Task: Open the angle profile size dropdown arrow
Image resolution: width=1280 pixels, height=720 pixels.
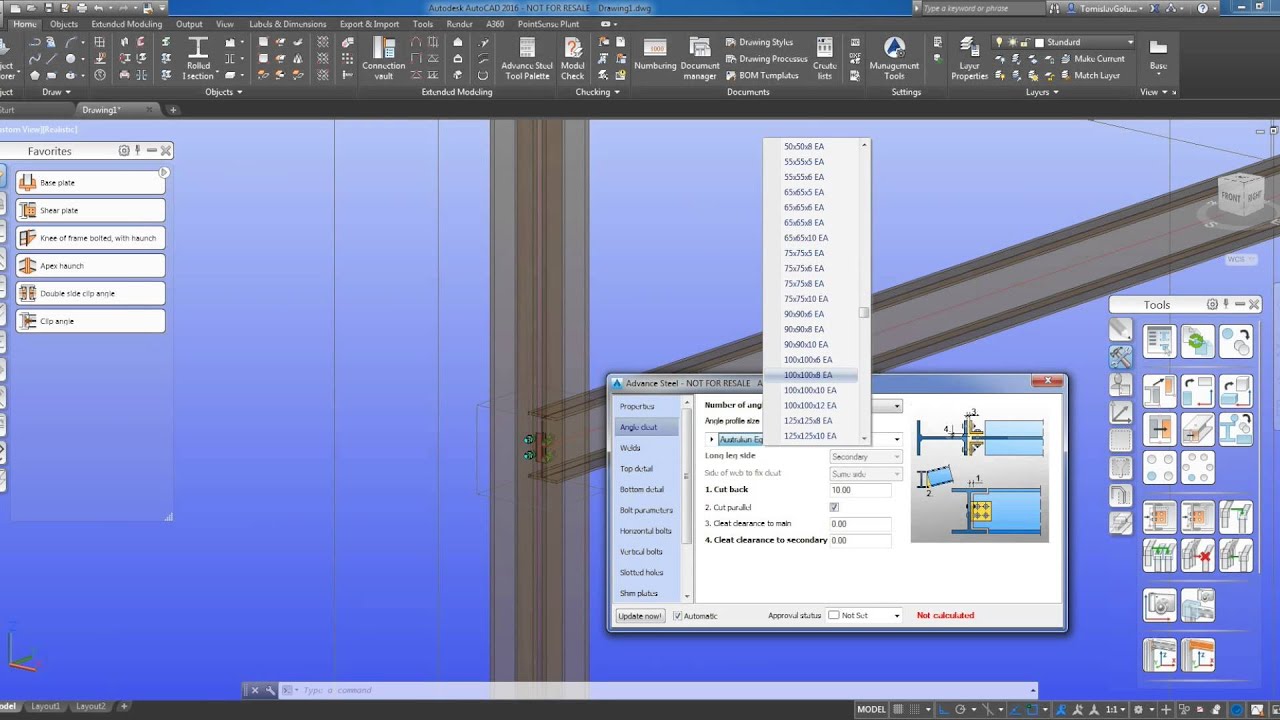Action: (897, 439)
